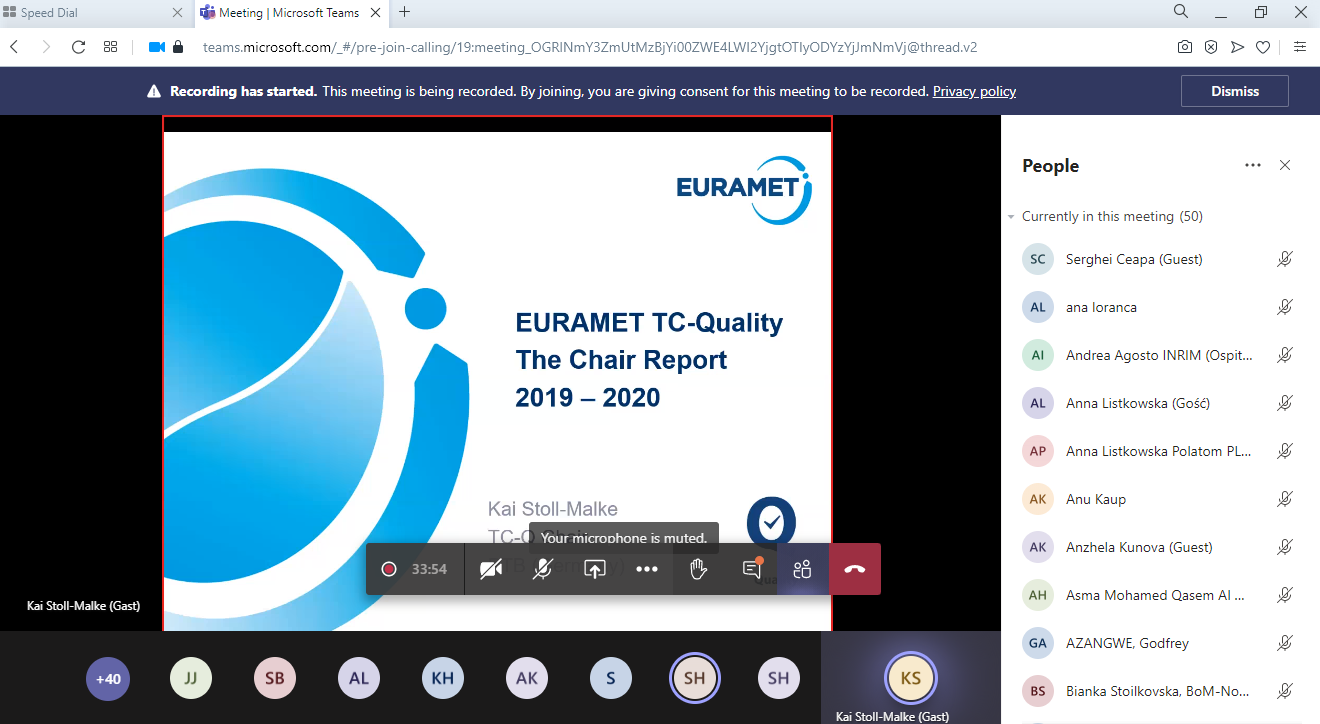This screenshot has height=724, width=1320.
Task: Click the browser snapshot camera icon
Action: point(1184,46)
